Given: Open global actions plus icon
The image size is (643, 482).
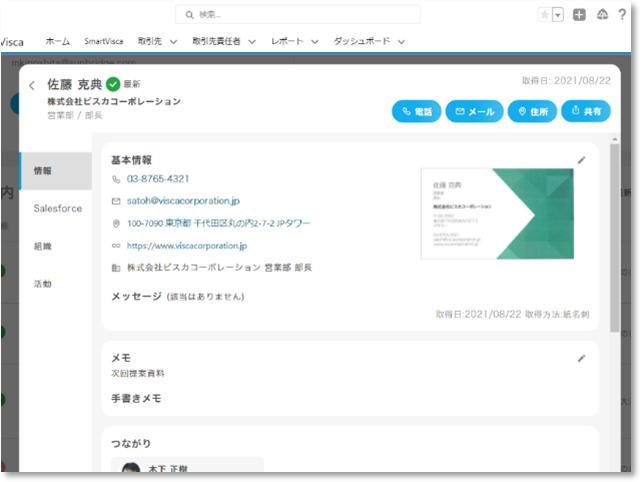Looking at the screenshot, I should point(579,15).
